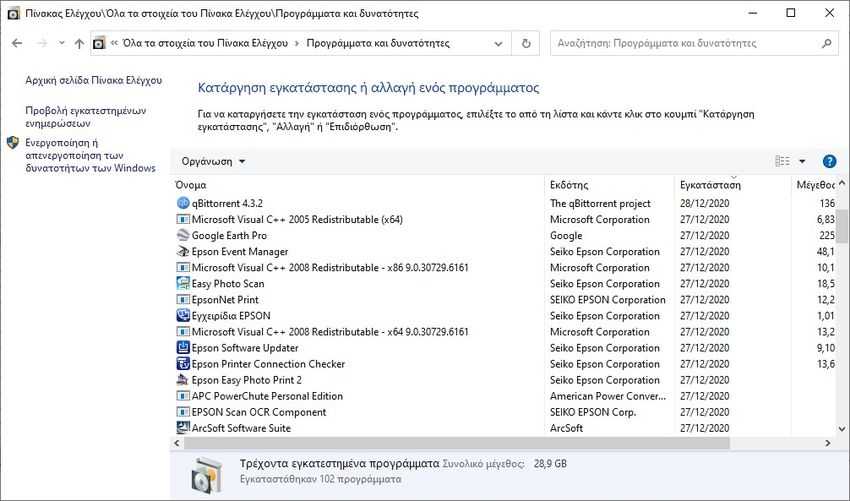Click the shield icon beside Windows features link
This screenshot has height=501, width=850.
point(13,143)
